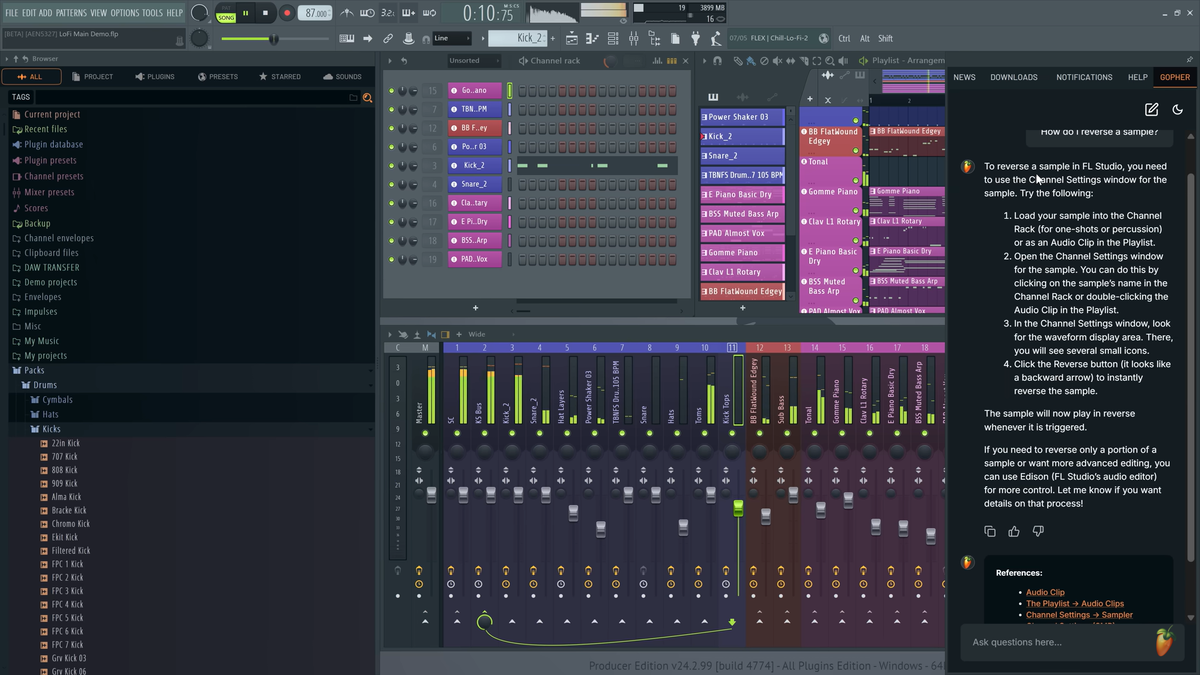Click the Ask questions input field
This screenshot has height=675, width=1200.
[x=1060, y=642]
